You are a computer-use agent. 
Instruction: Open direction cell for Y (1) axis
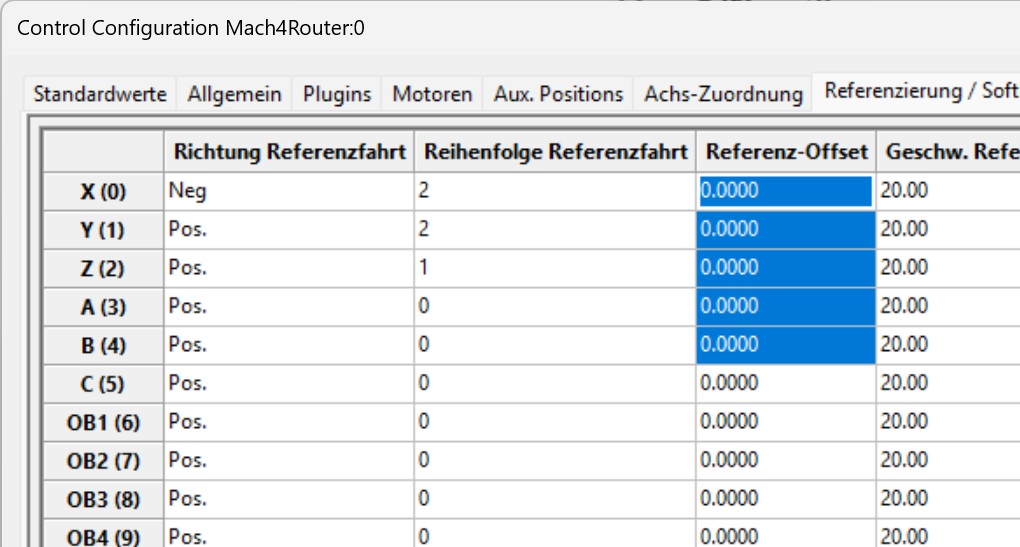click(x=289, y=229)
